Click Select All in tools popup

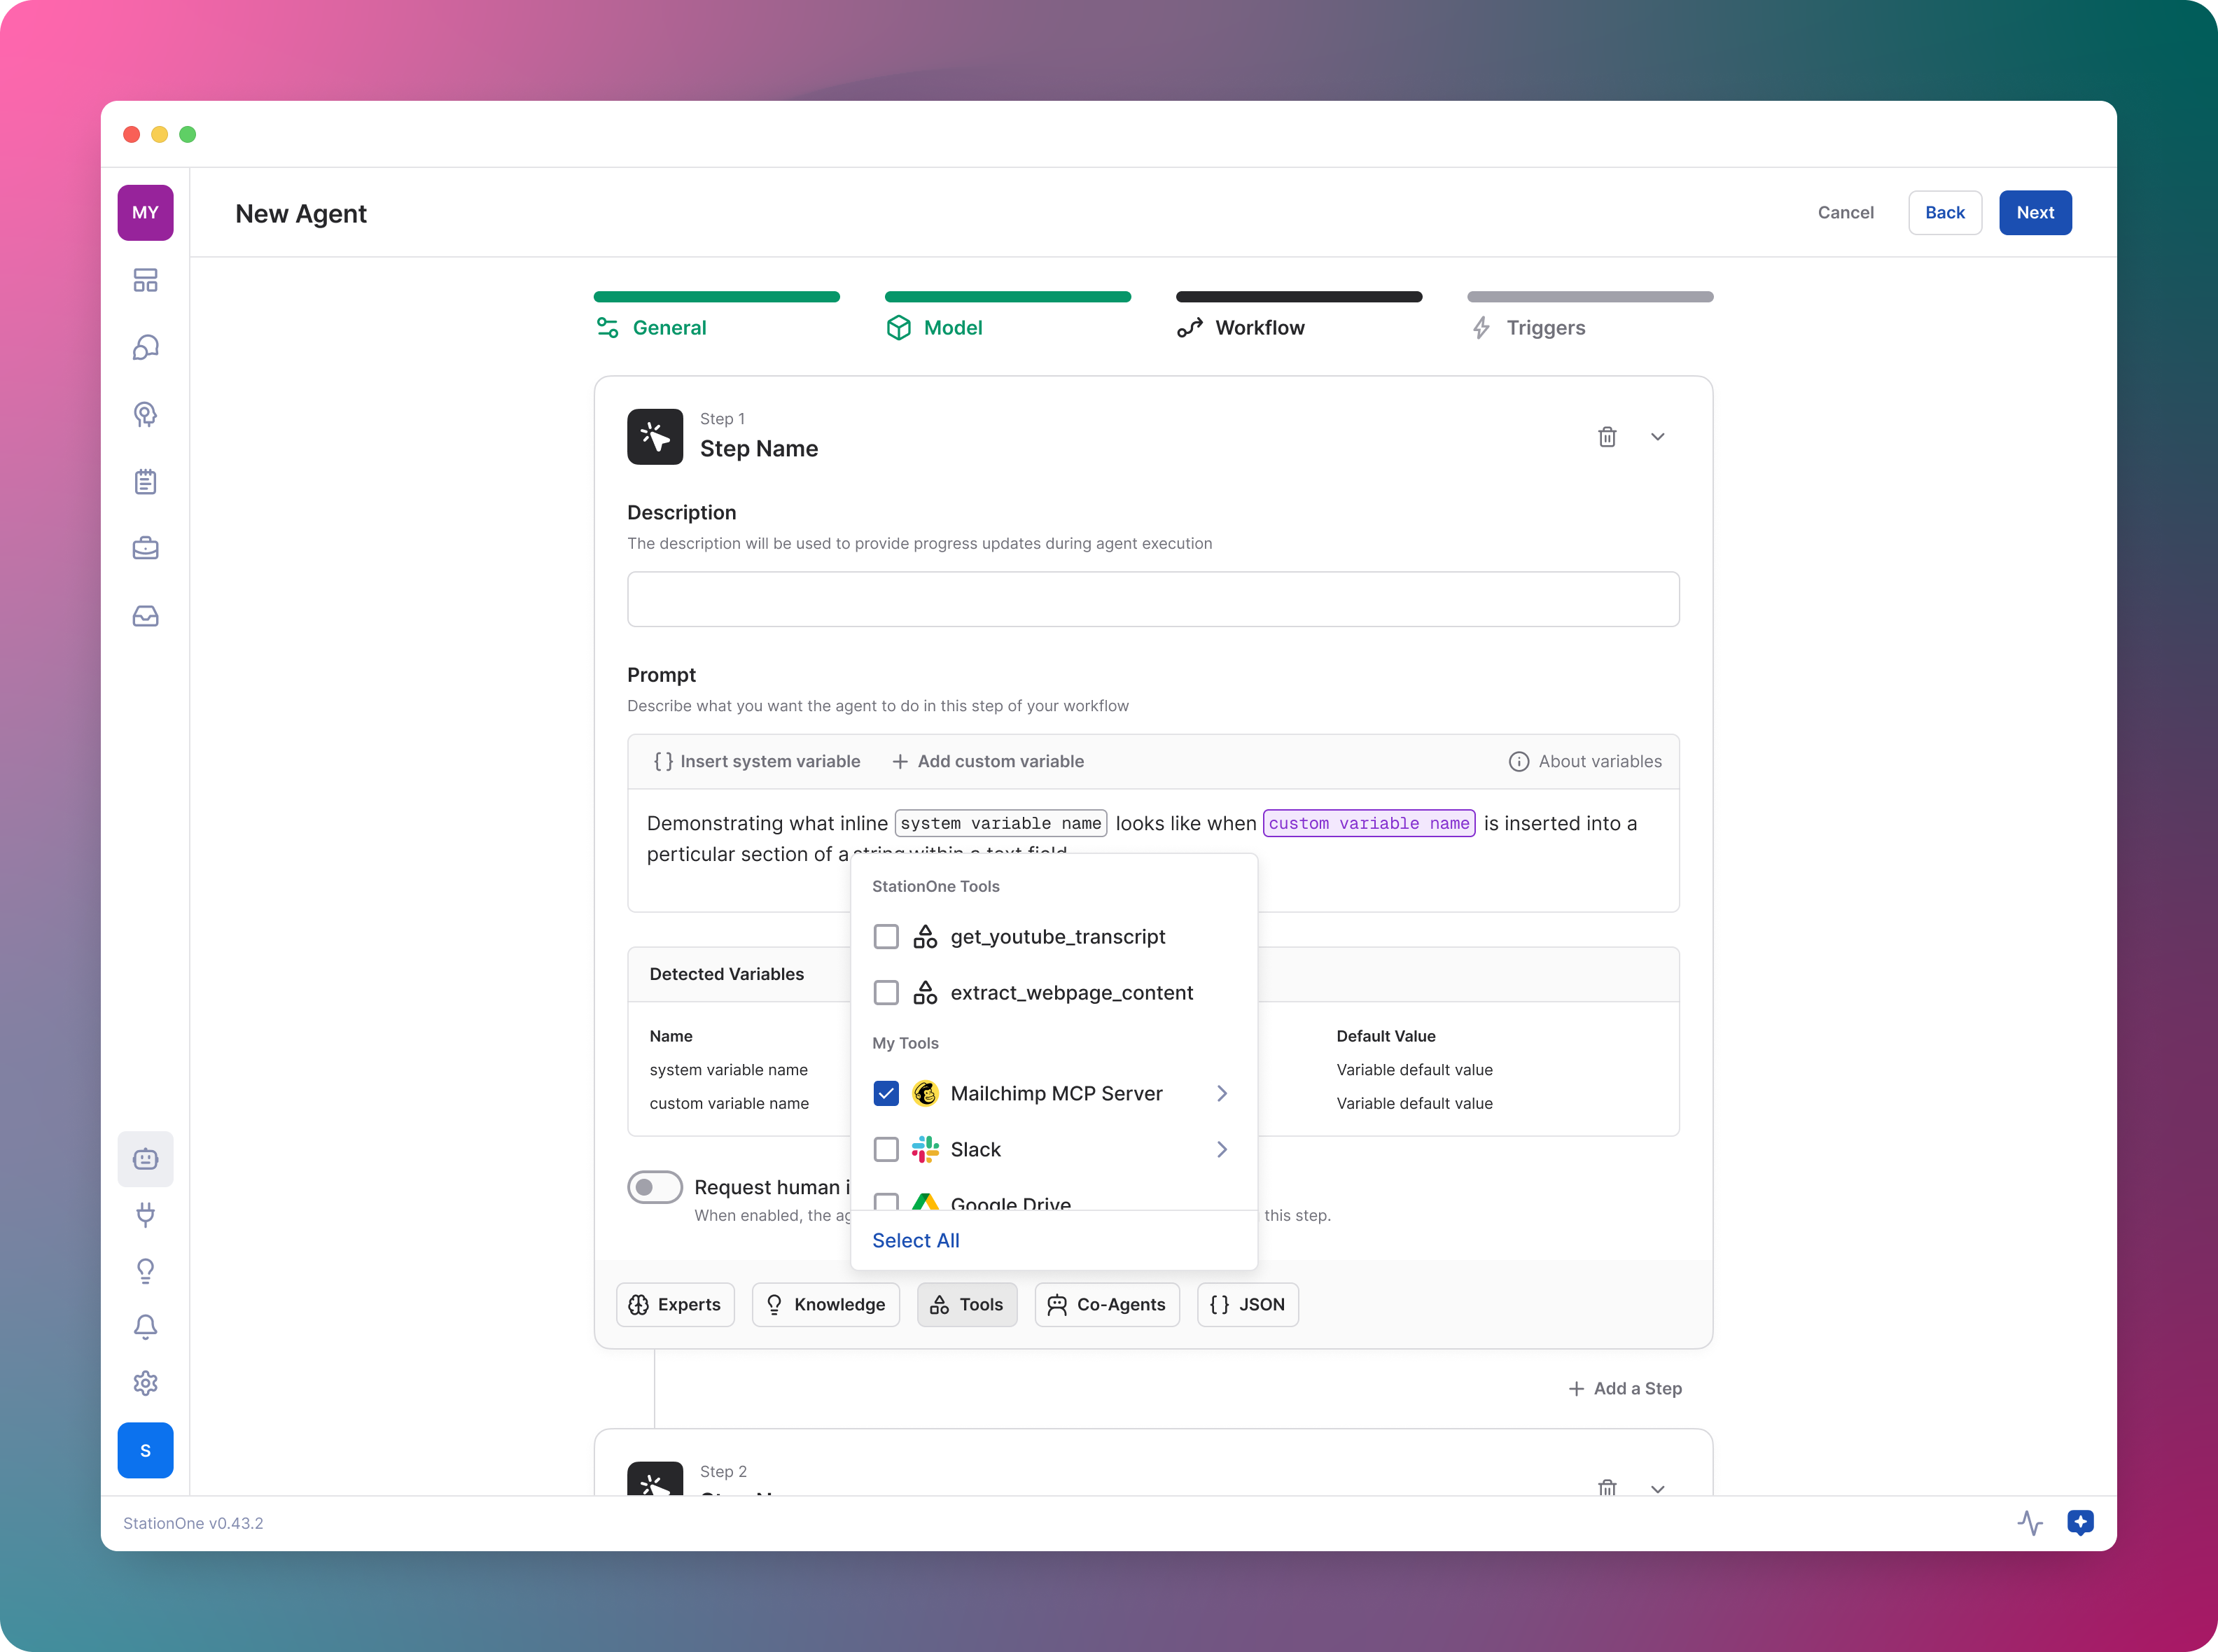click(x=915, y=1240)
